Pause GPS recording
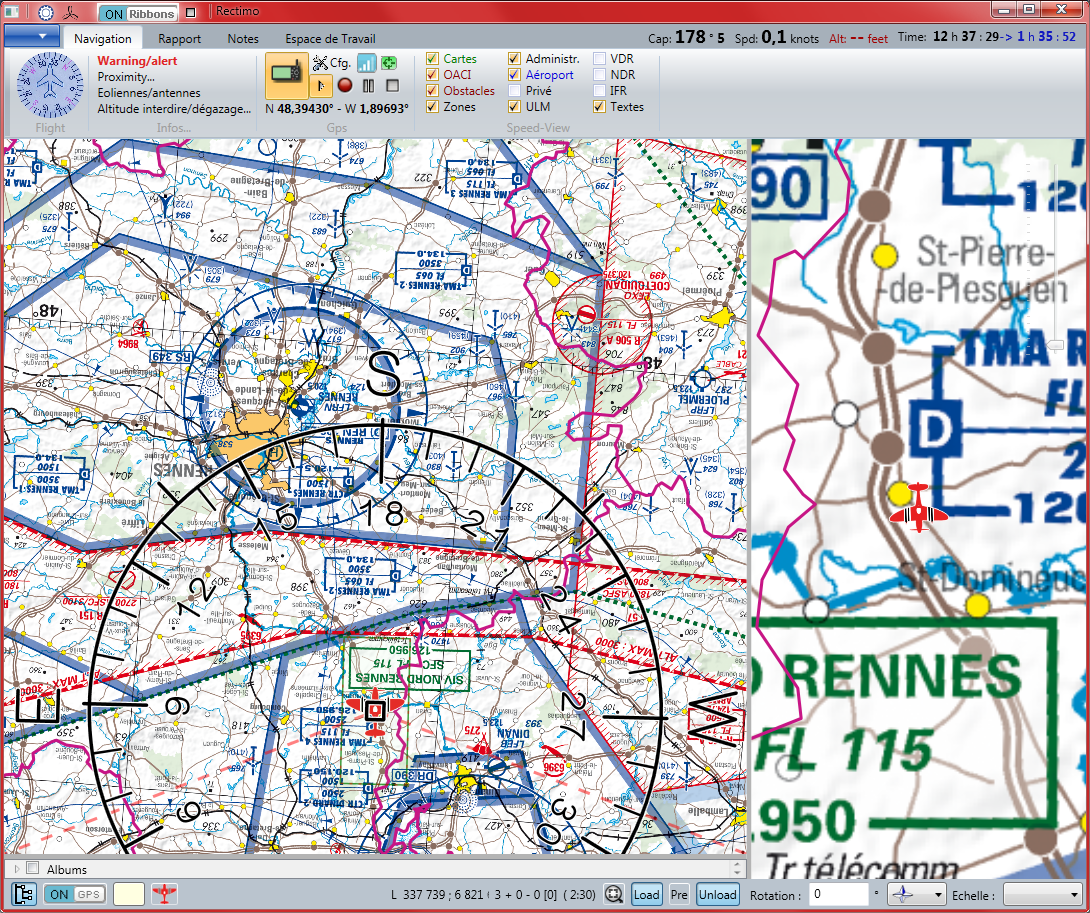 pos(368,86)
